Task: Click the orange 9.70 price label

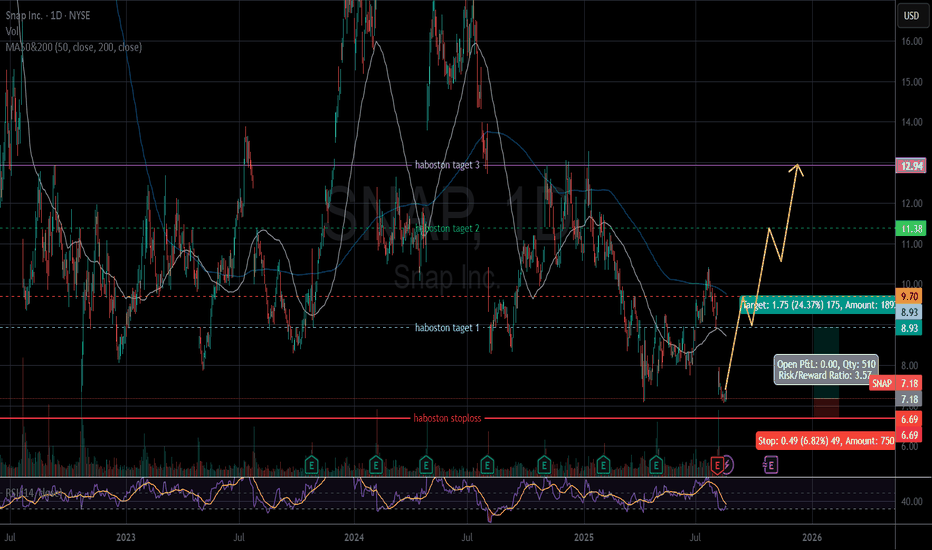Action: click(909, 296)
